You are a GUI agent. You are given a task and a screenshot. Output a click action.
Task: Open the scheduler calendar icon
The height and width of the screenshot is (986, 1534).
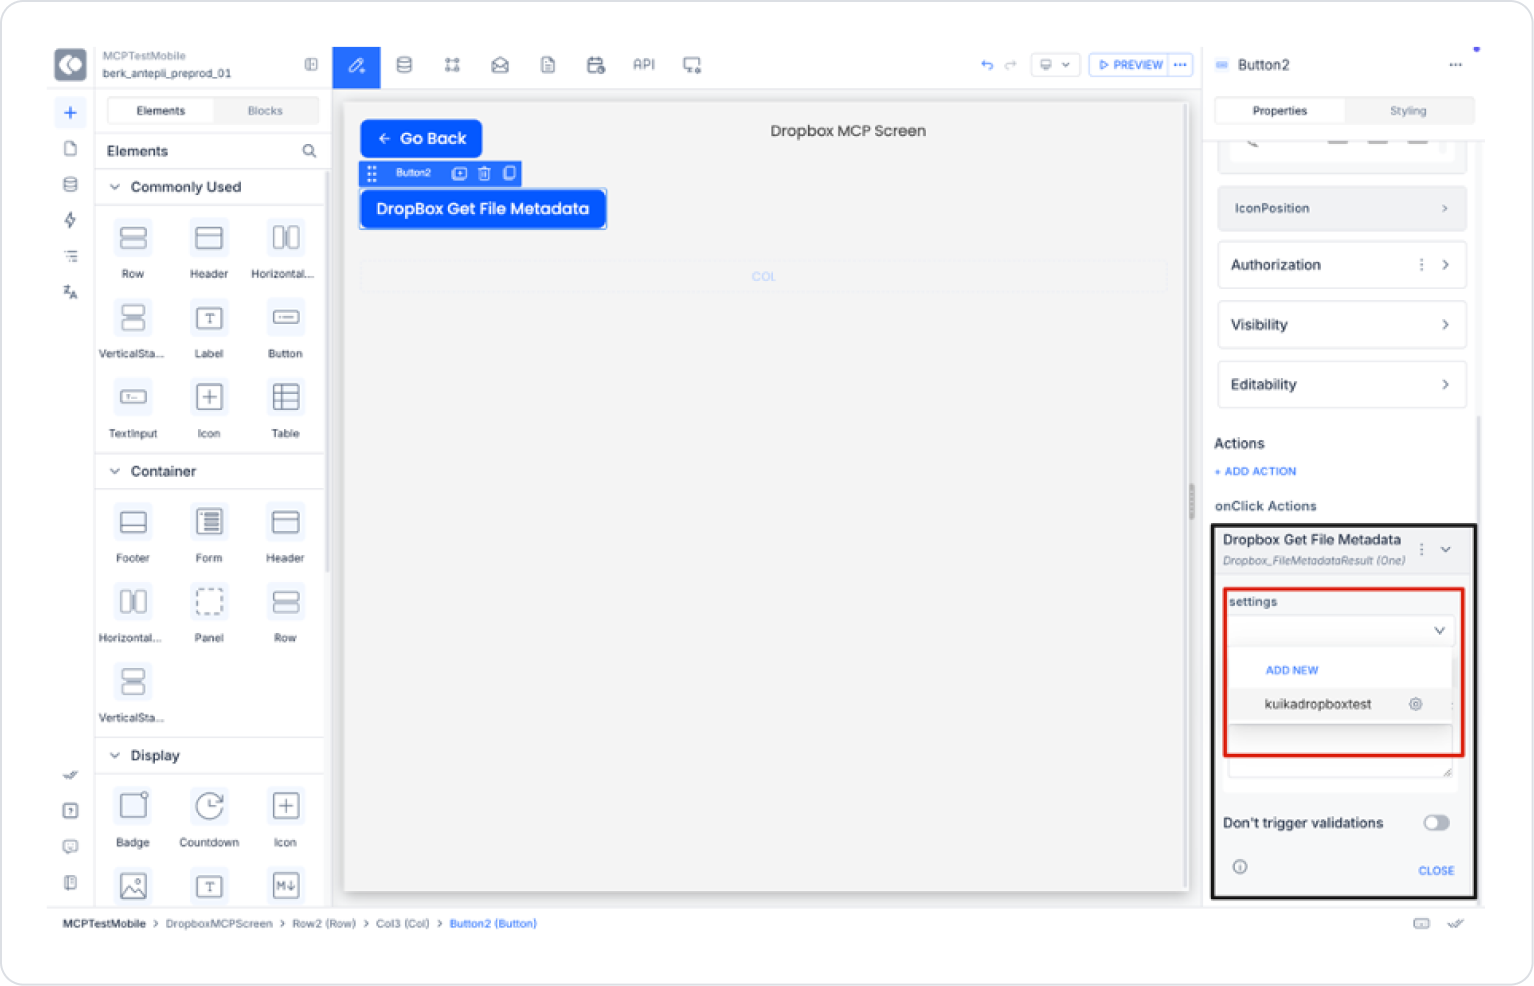[596, 65]
